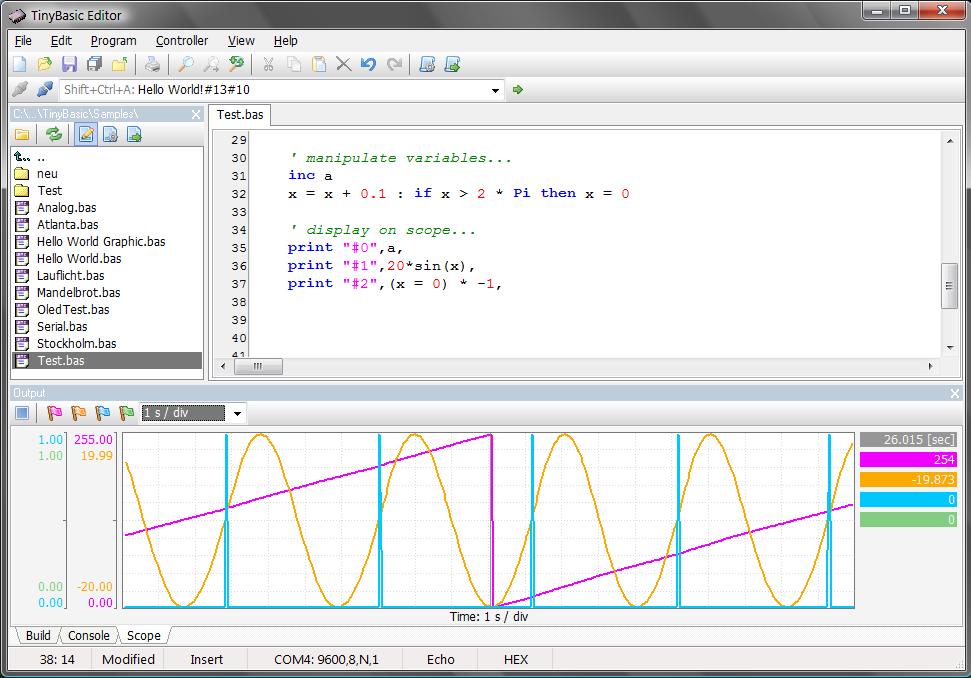Image resolution: width=971 pixels, height=678 pixels.
Task: Toggle the blue channel flag
Action: [103, 413]
